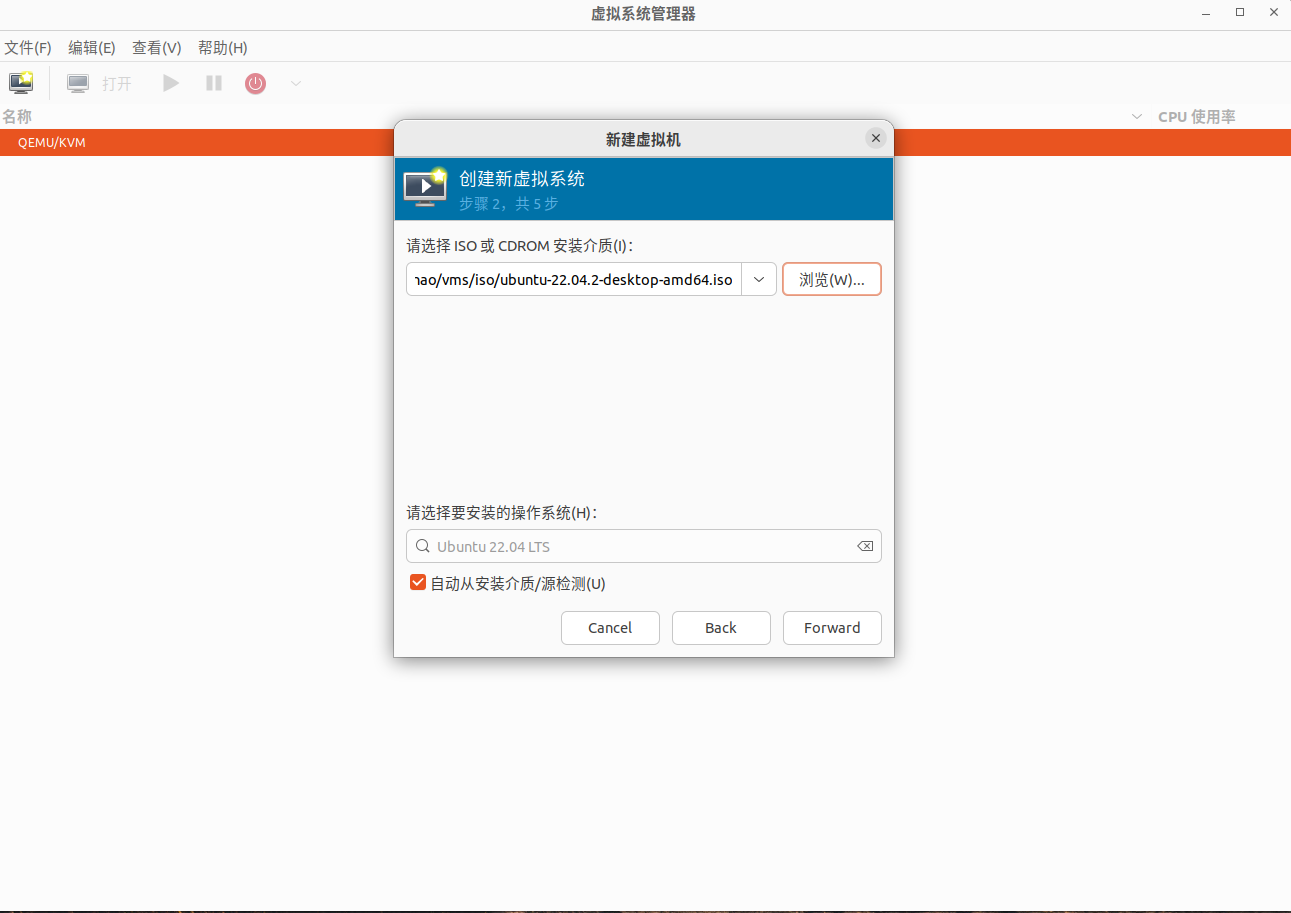
Task: Open the 帮助(H) menu
Action: click(x=223, y=48)
